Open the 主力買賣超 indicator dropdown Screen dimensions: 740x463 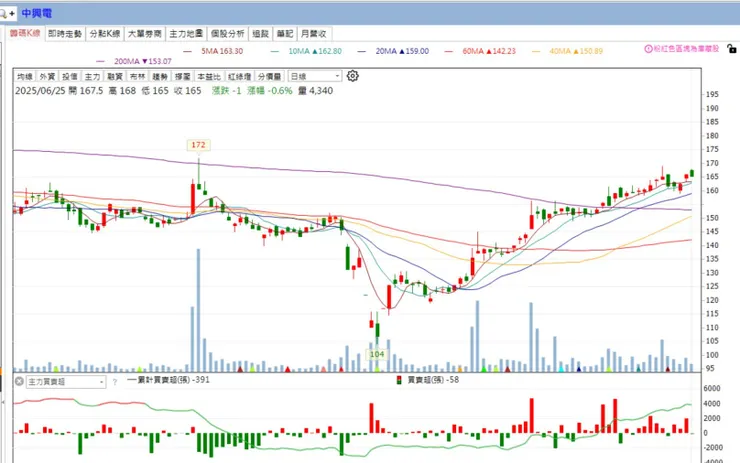click(x=66, y=382)
